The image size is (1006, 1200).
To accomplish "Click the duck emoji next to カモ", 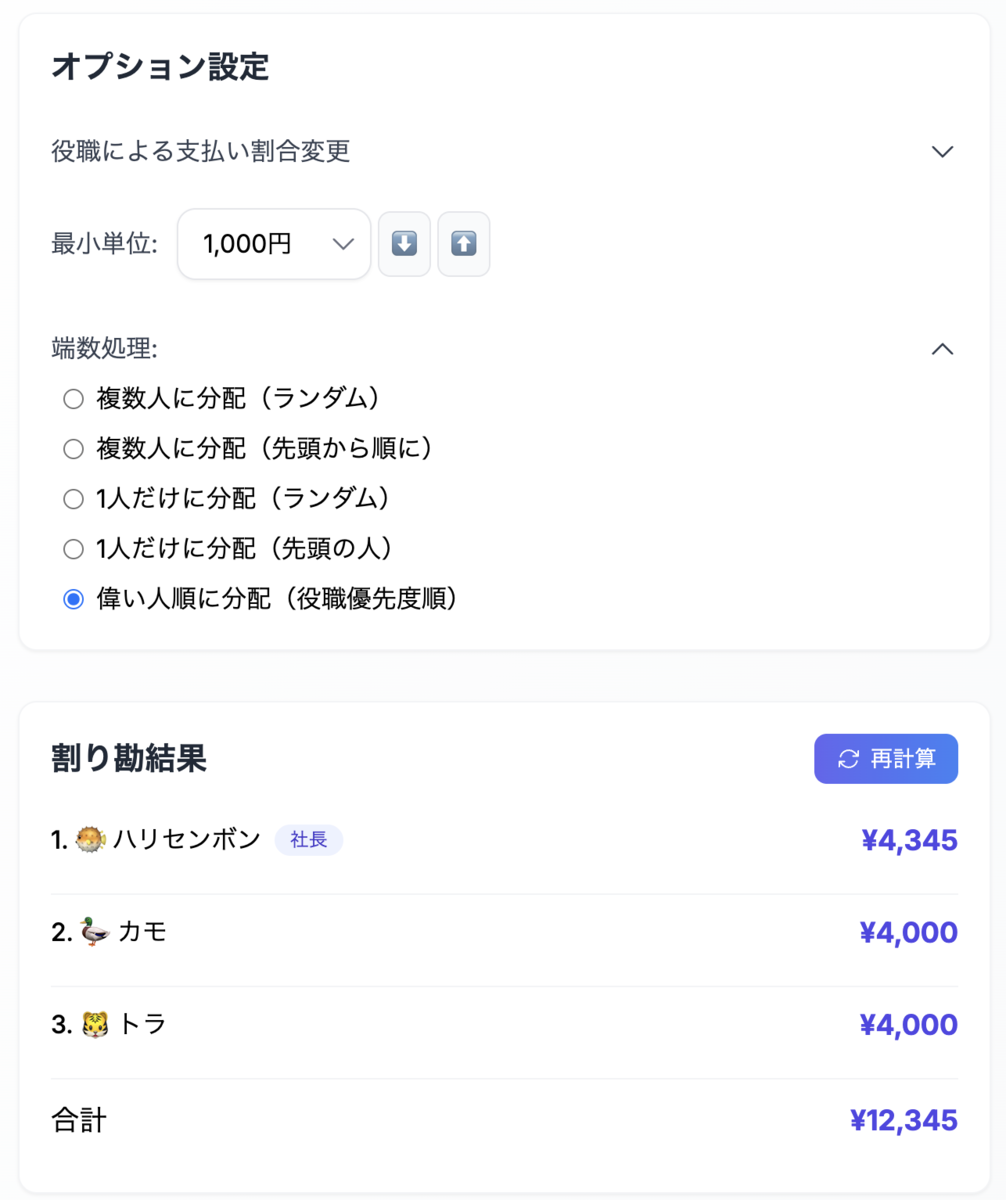I will click(x=95, y=932).
